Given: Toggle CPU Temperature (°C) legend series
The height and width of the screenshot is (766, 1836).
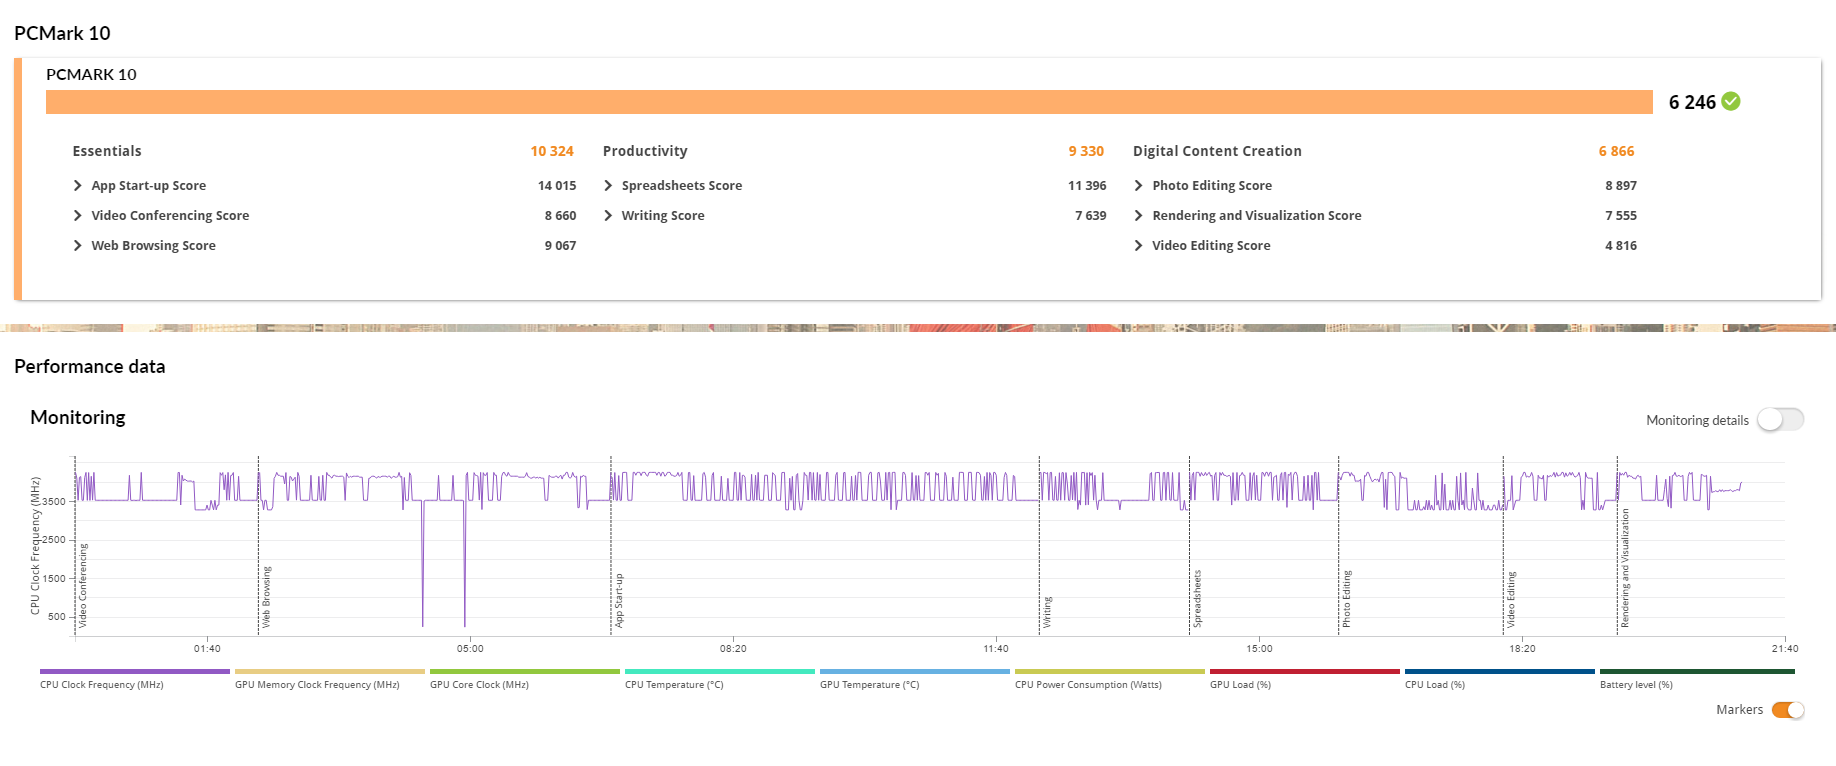Looking at the screenshot, I should [719, 679].
